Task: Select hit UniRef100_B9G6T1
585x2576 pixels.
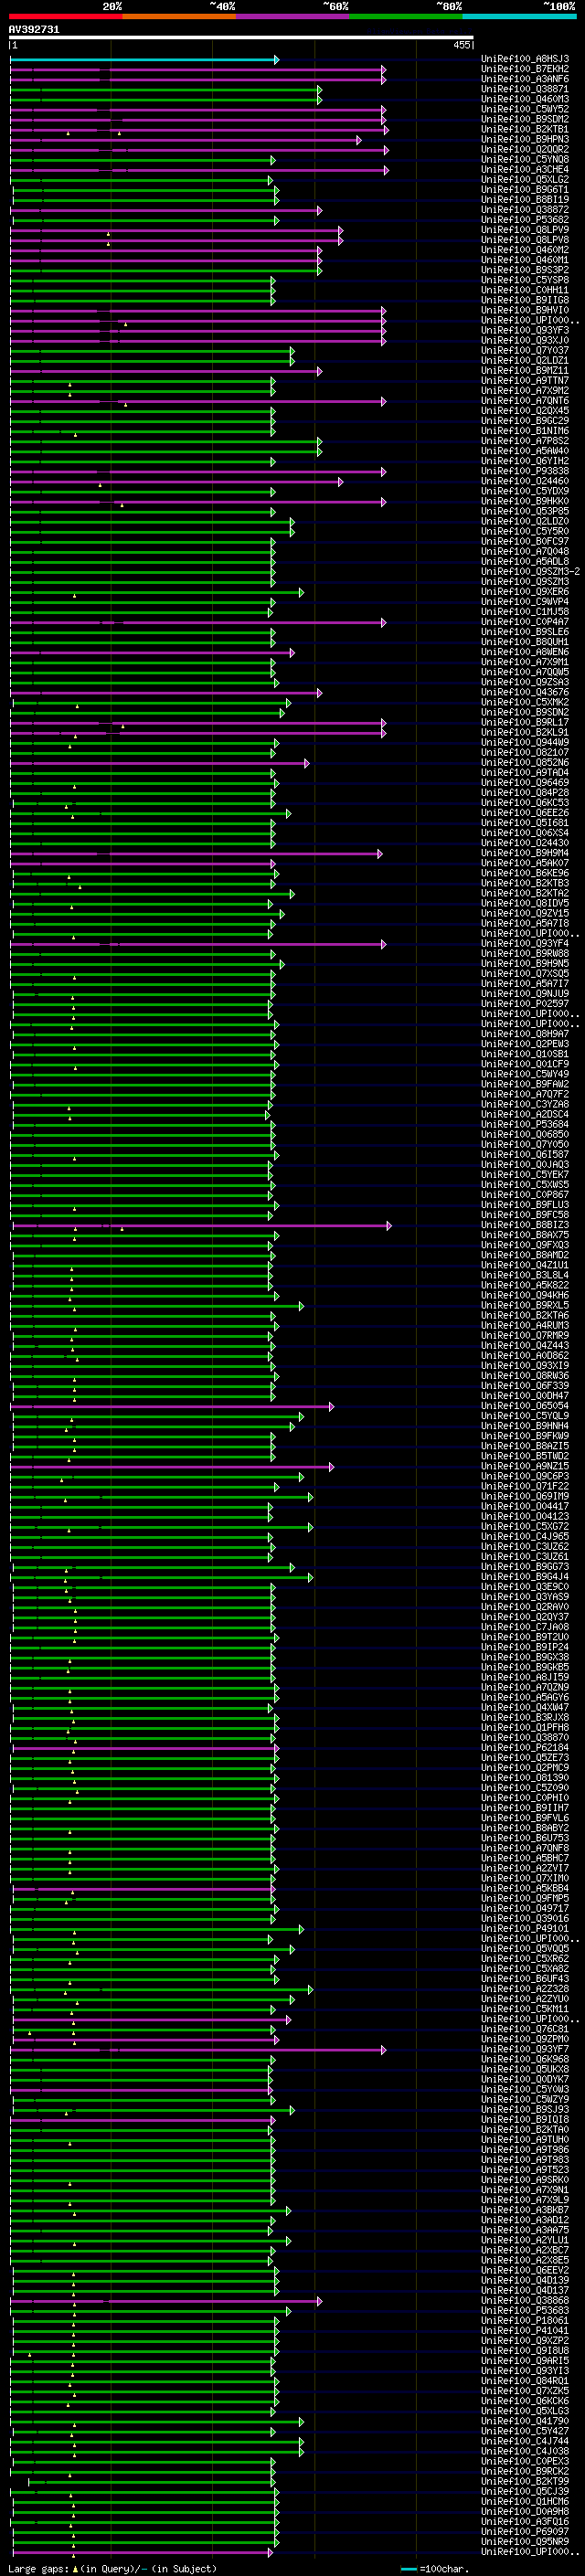Action: (x=525, y=189)
